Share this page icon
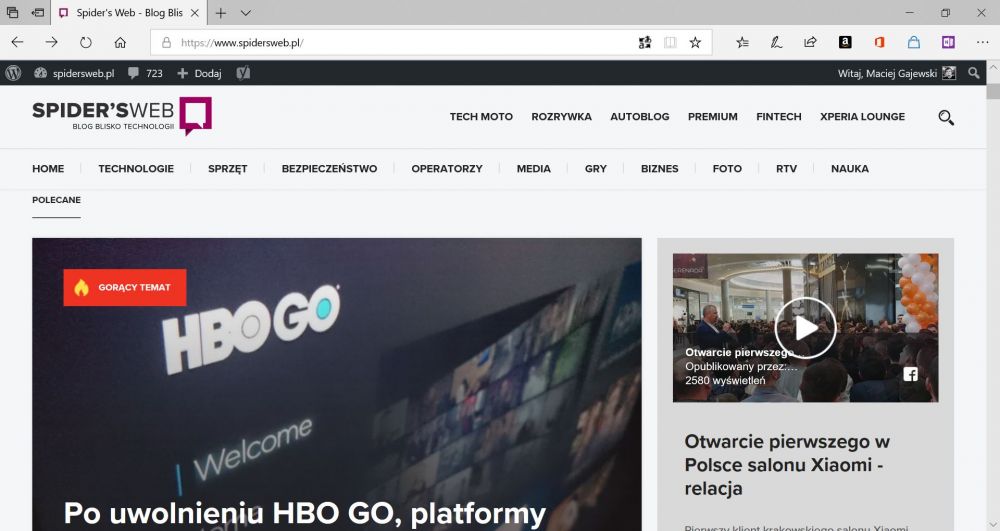 point(810,43)
